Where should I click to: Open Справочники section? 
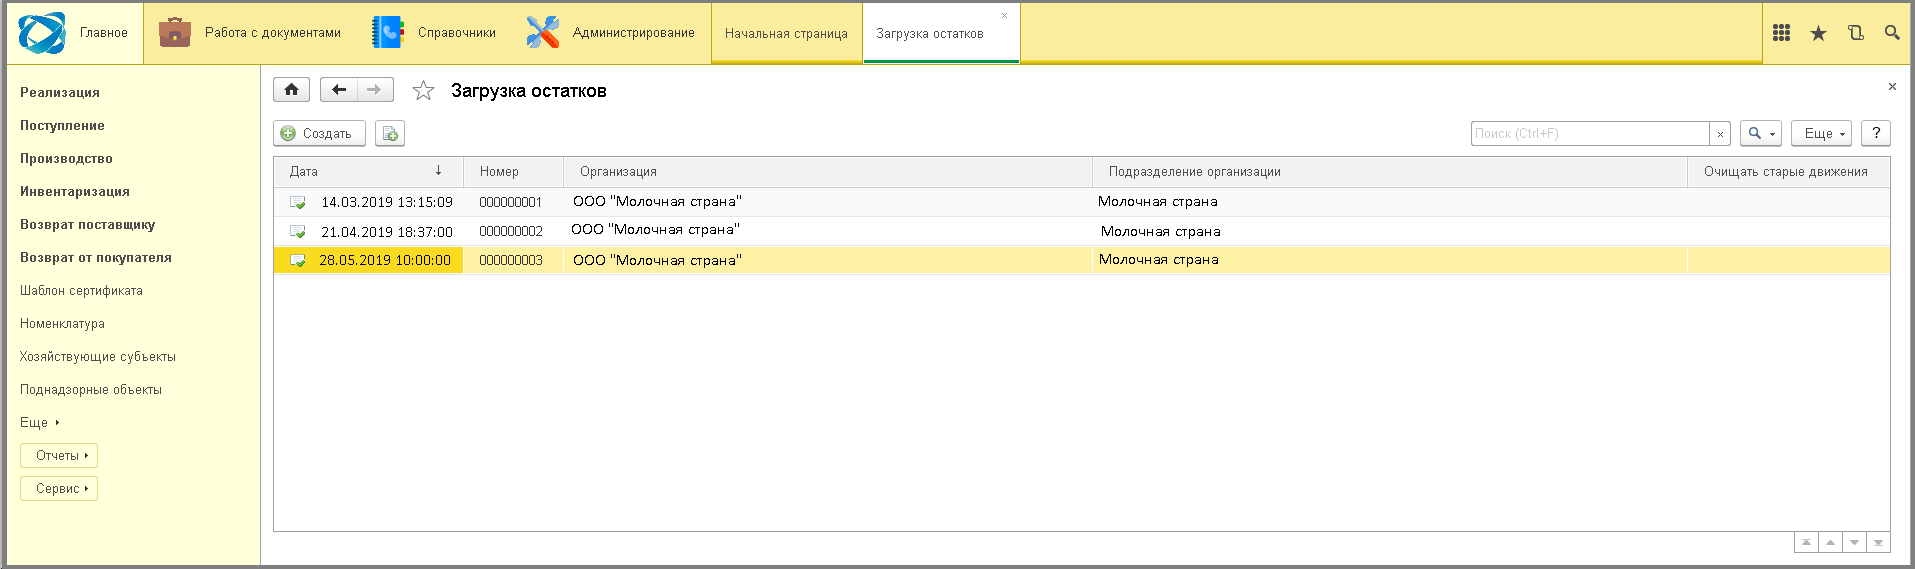[434, 33]
